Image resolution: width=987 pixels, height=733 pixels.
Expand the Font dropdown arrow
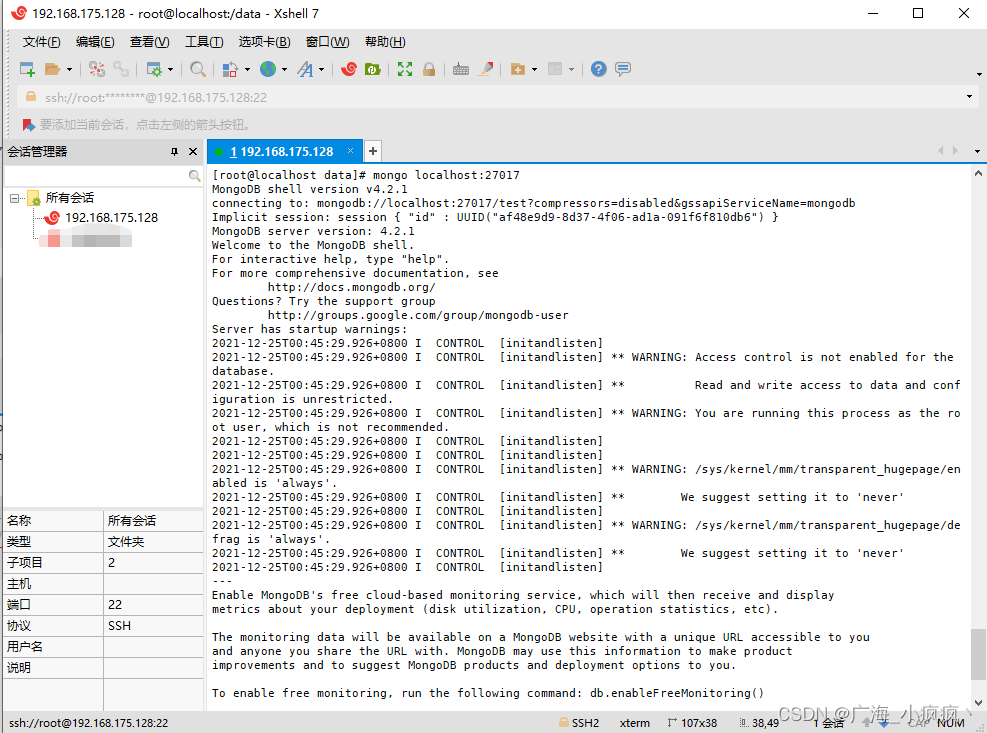click(x=322, y=69)
